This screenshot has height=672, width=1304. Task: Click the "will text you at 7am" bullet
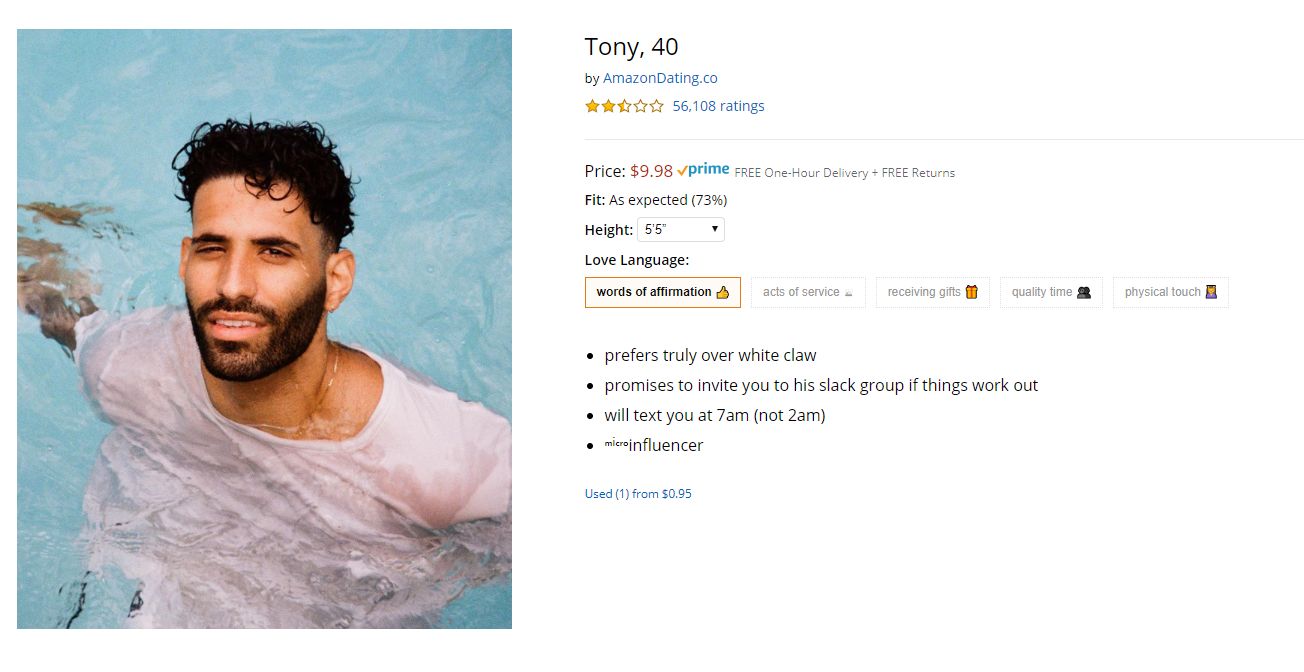[714, 415]
